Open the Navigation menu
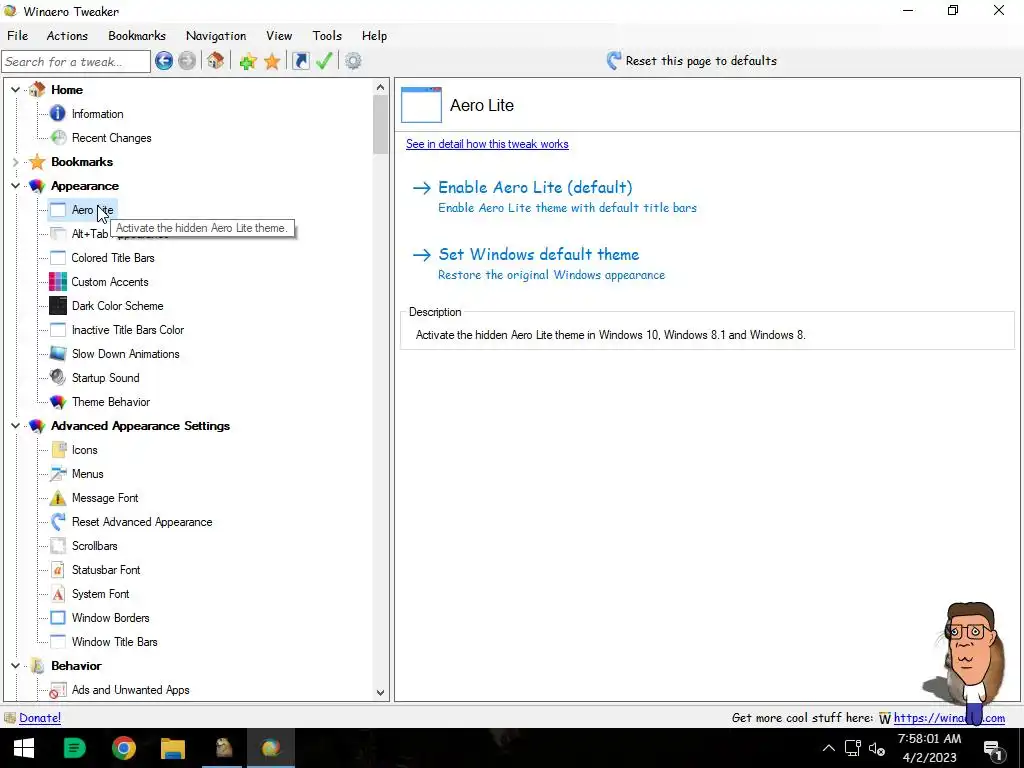The image size is (1024, 768). coord(216,36)
